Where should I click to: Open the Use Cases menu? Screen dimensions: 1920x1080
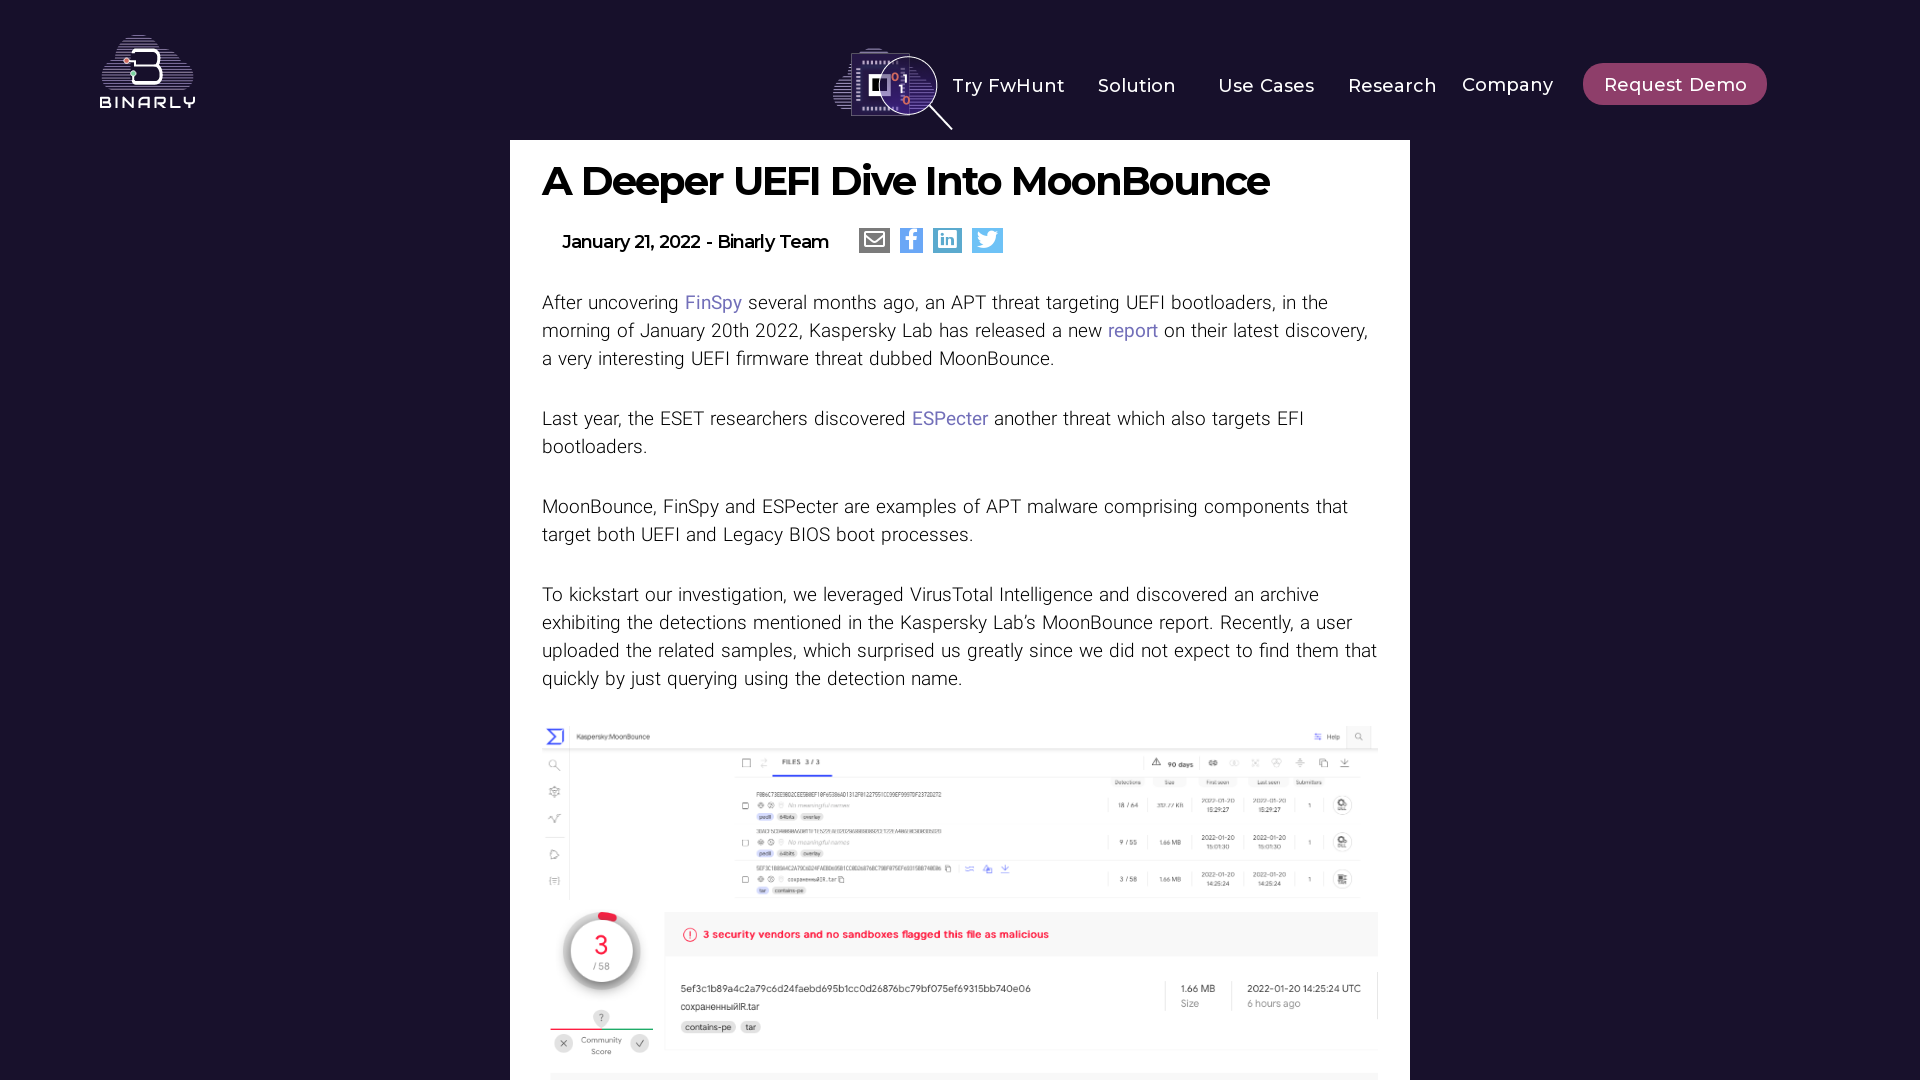coord(1266,86)
